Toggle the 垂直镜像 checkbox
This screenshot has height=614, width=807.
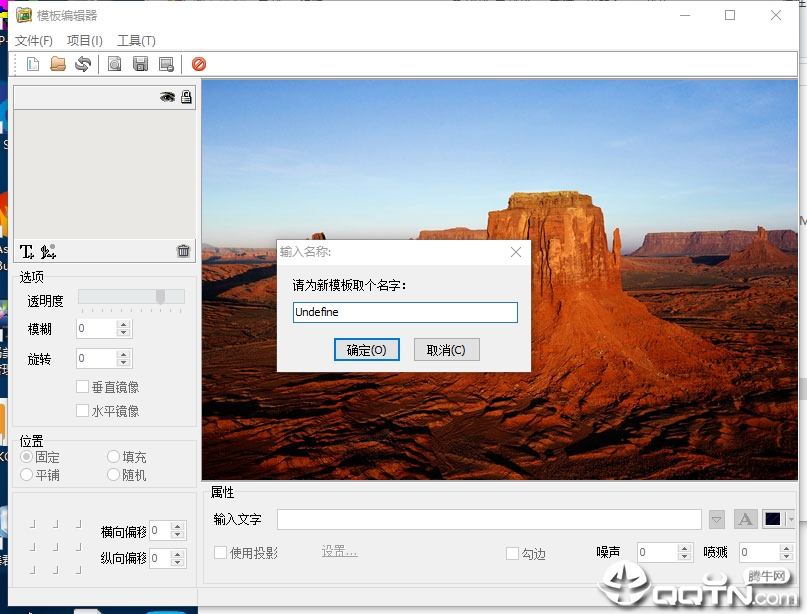82,387
